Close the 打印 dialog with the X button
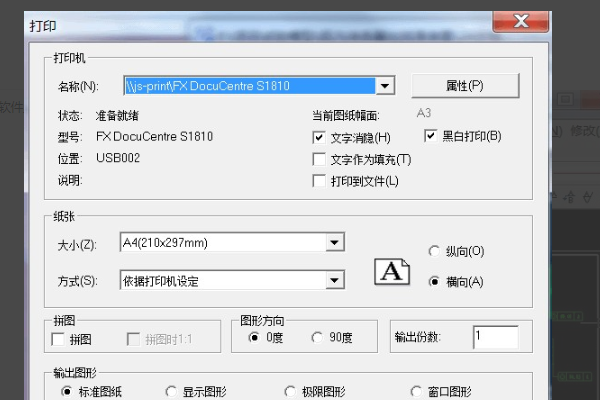 coord(521,21)
